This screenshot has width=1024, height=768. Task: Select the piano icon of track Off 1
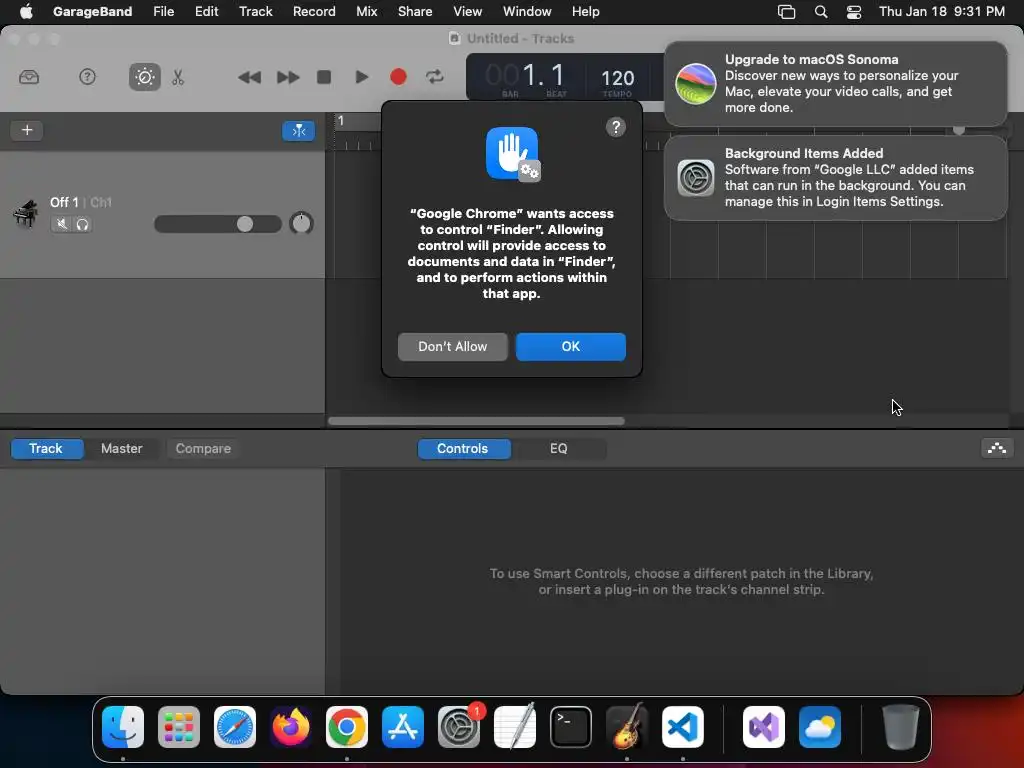(25, 214)
